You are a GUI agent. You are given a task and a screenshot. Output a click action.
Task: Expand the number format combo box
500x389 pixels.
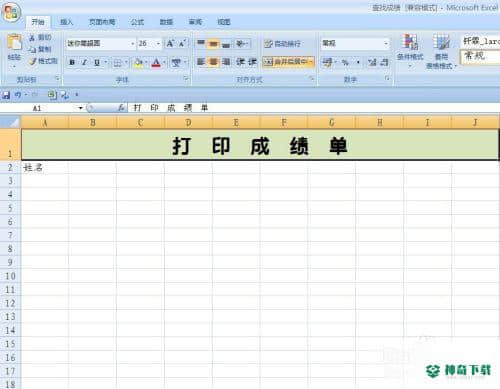pyautogui.click(x=386, y=43)
